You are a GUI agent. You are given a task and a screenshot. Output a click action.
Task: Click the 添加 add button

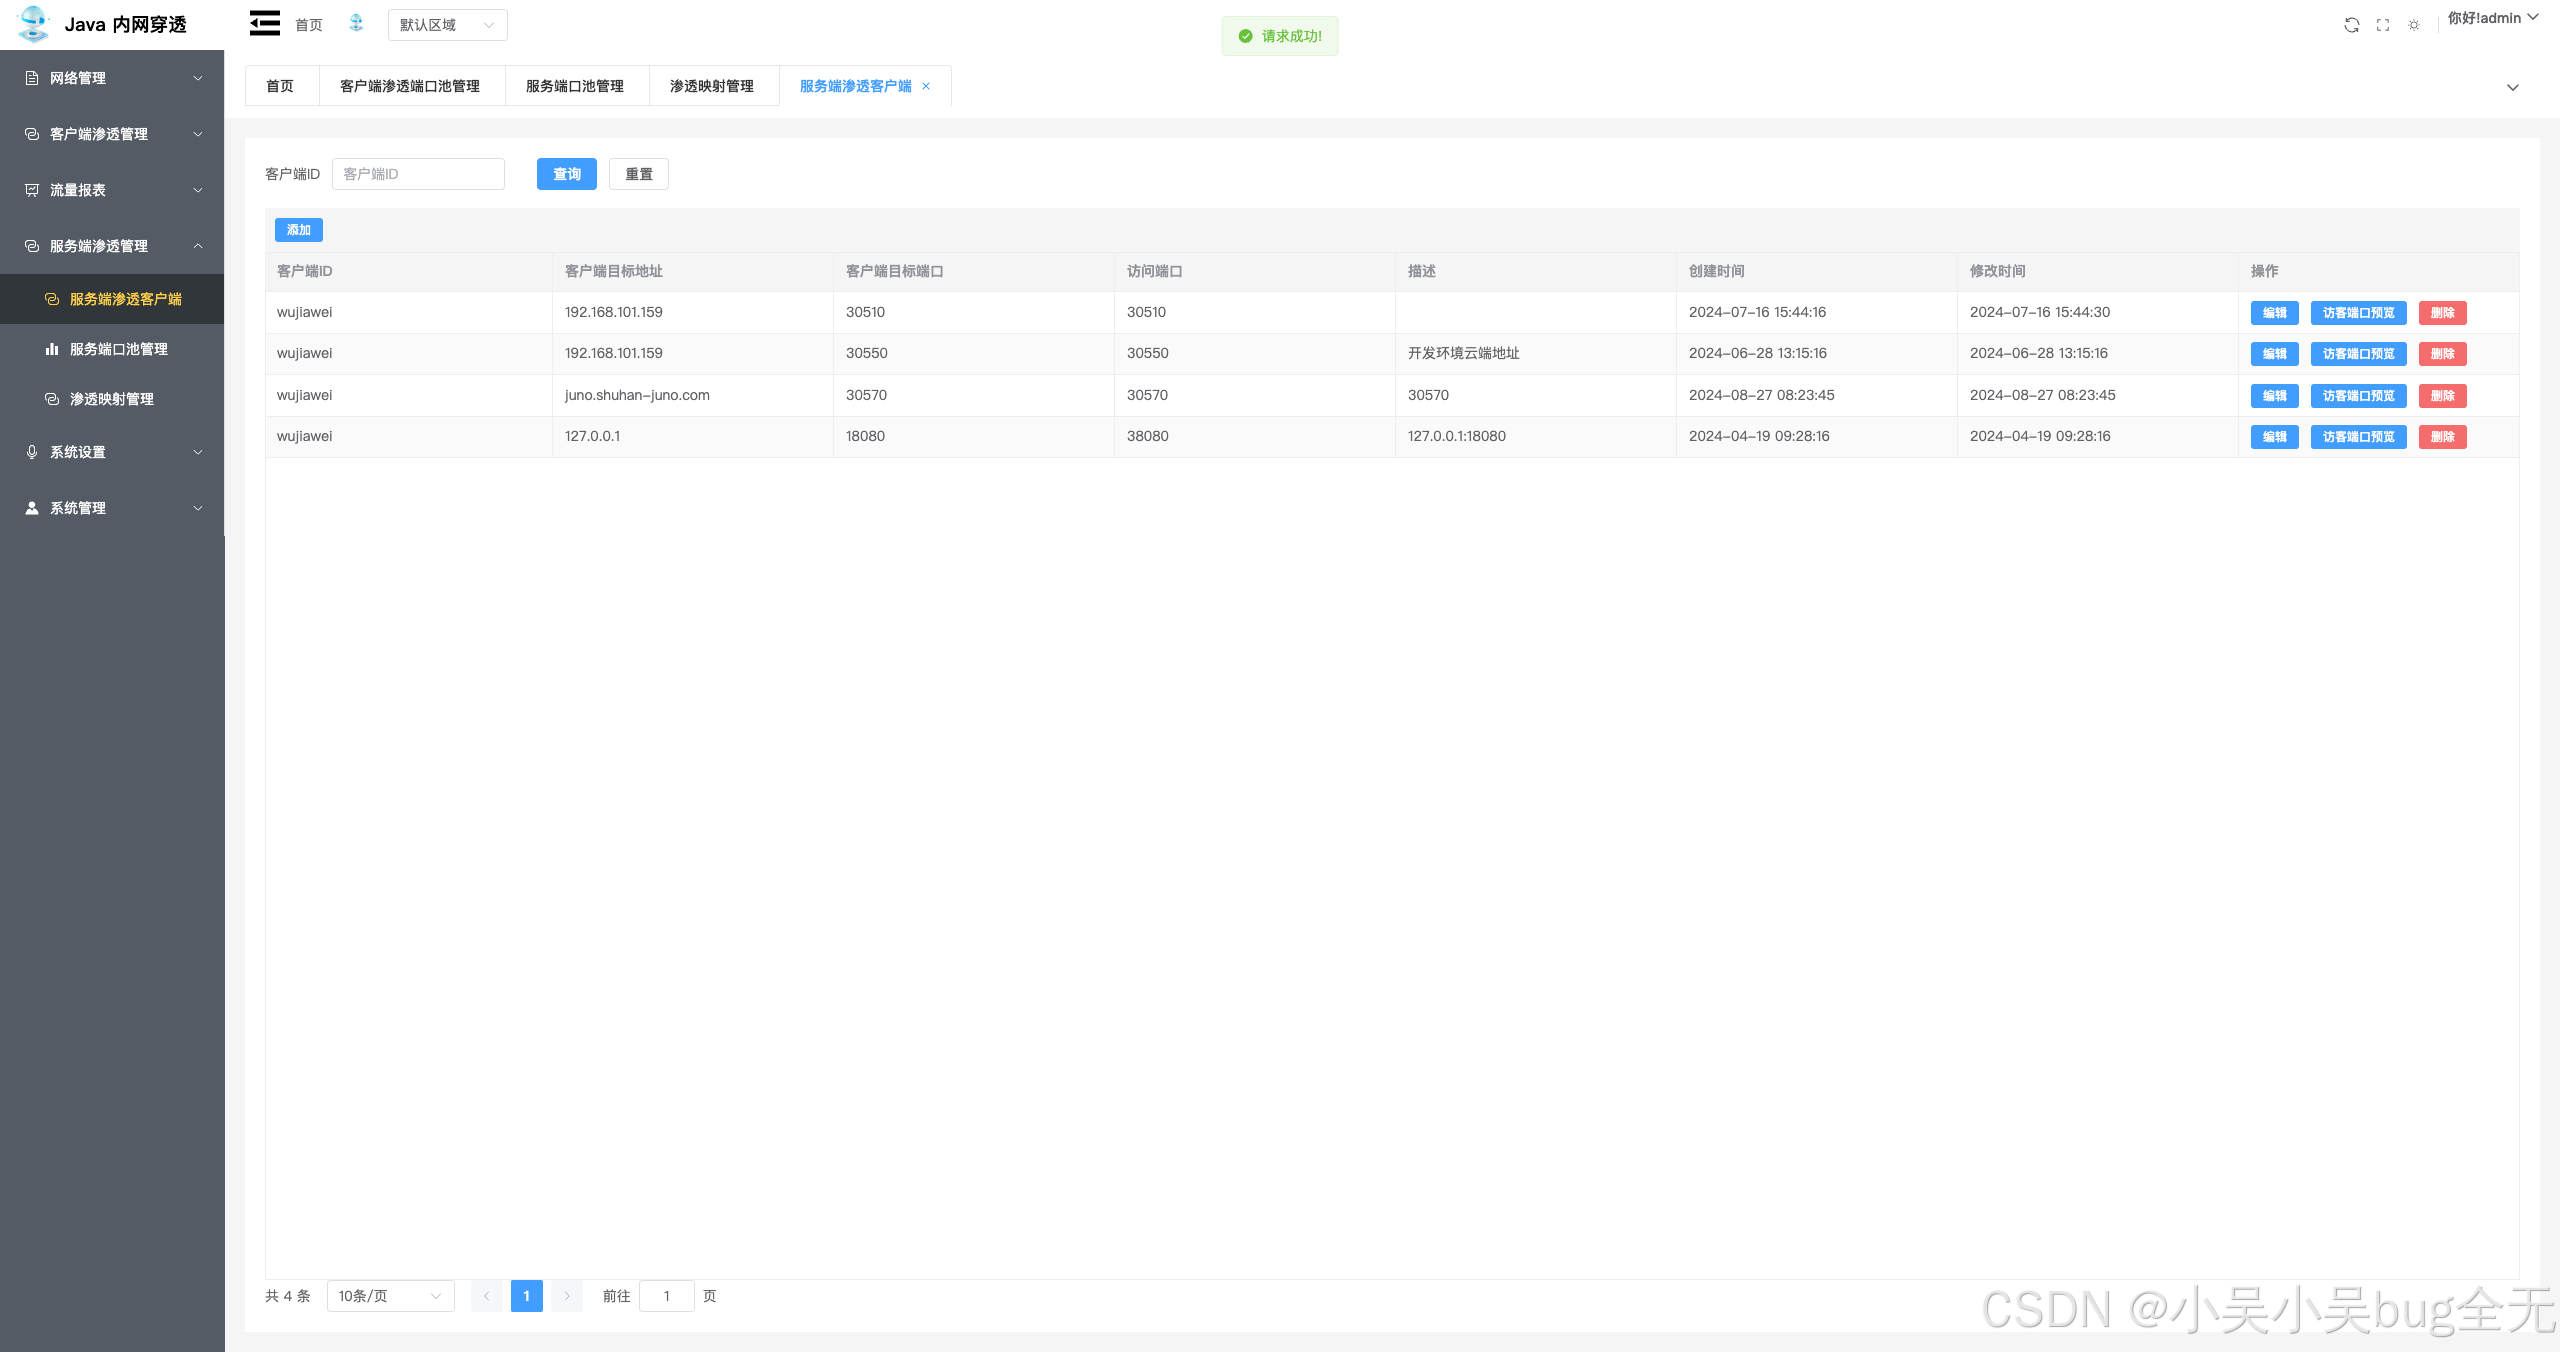[x=299, y=230]
